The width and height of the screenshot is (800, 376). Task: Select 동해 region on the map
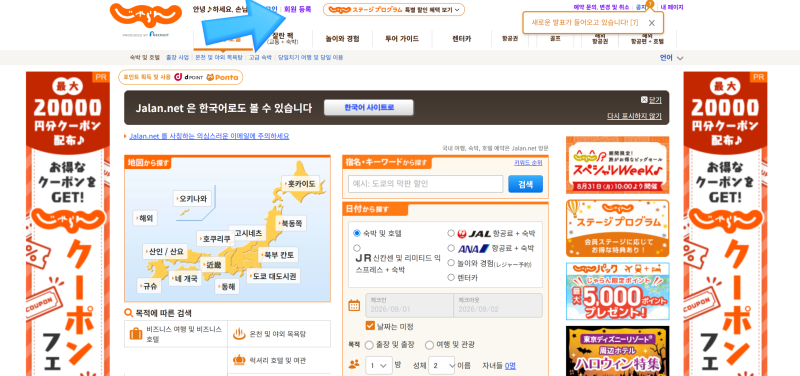[x=227, y=286]
